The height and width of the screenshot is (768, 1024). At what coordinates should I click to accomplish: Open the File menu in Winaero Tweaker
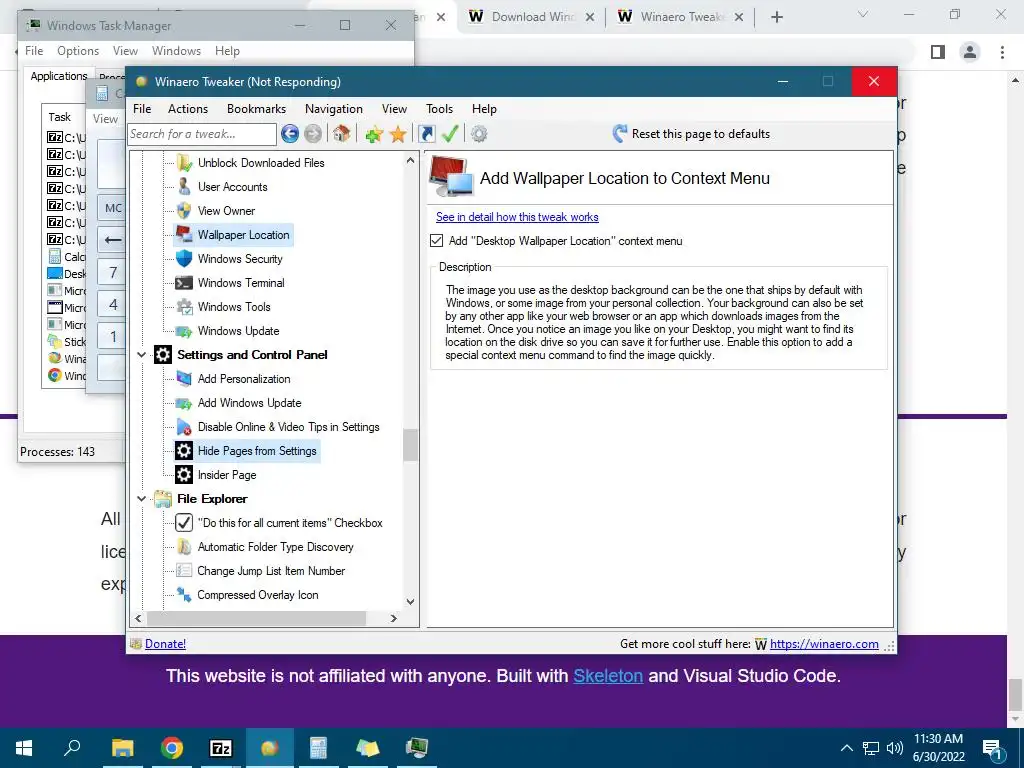tap(142, 109)
